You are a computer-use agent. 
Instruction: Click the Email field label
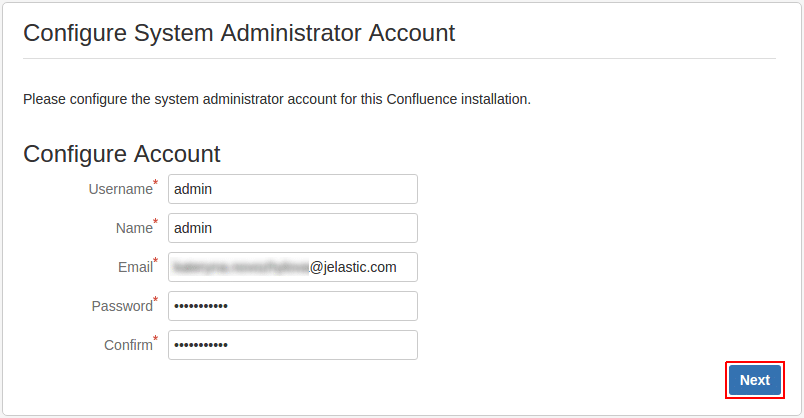coord(135,267)
